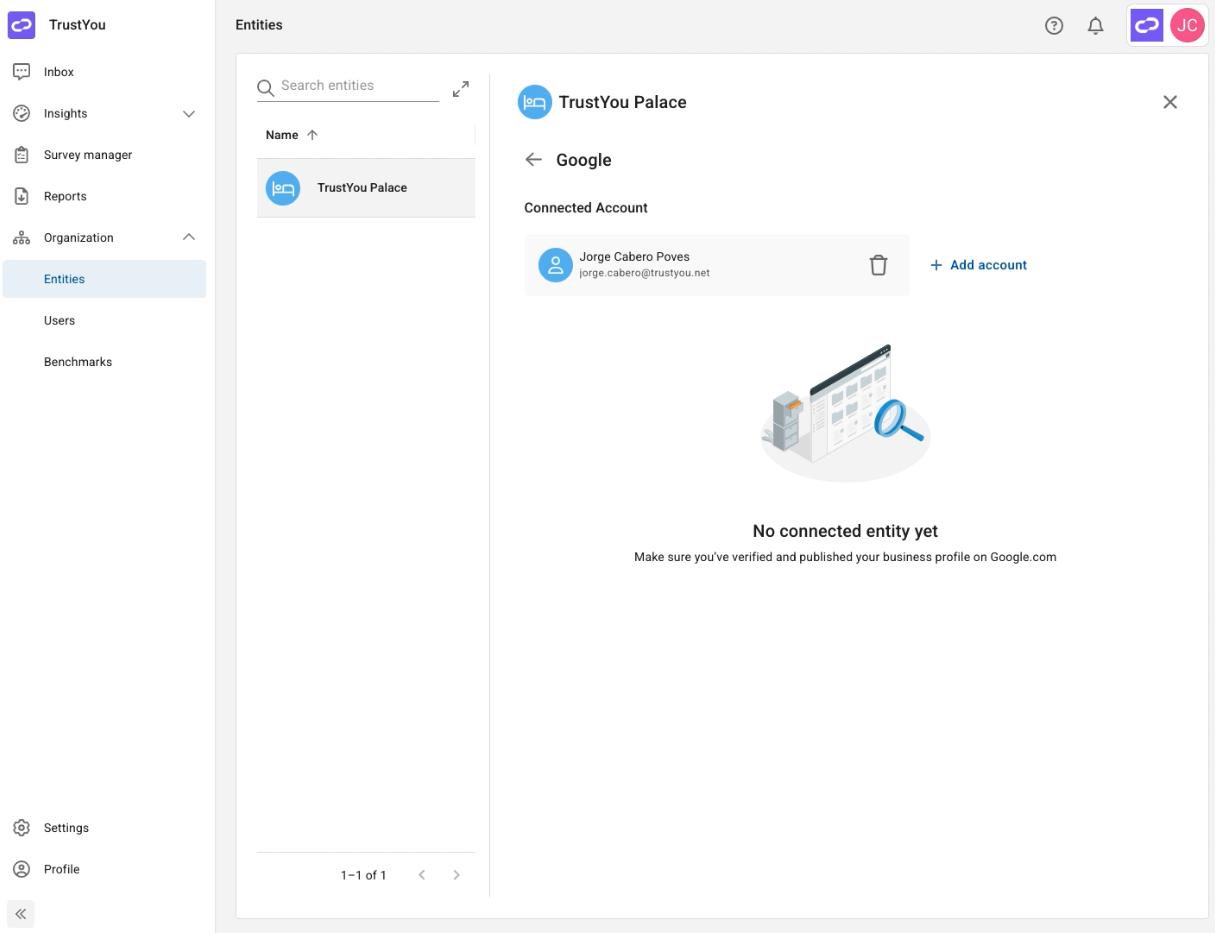Click the TrustYou logo in the sidebar
The image size is (1215, 933).
click(x=21, y=25)
